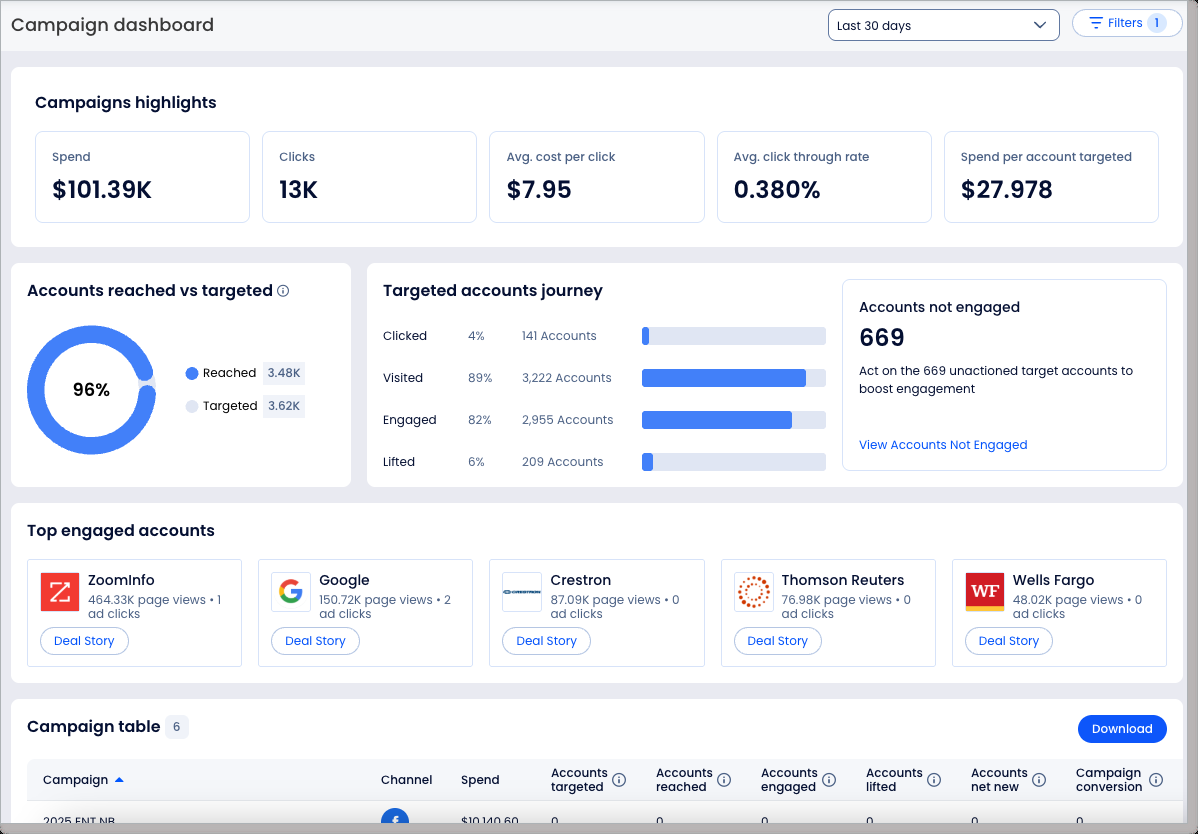The height and width of the screenshot is (834, 1198).
Task: Click the 141 Accounts clicked text
Action: [559, 336]
